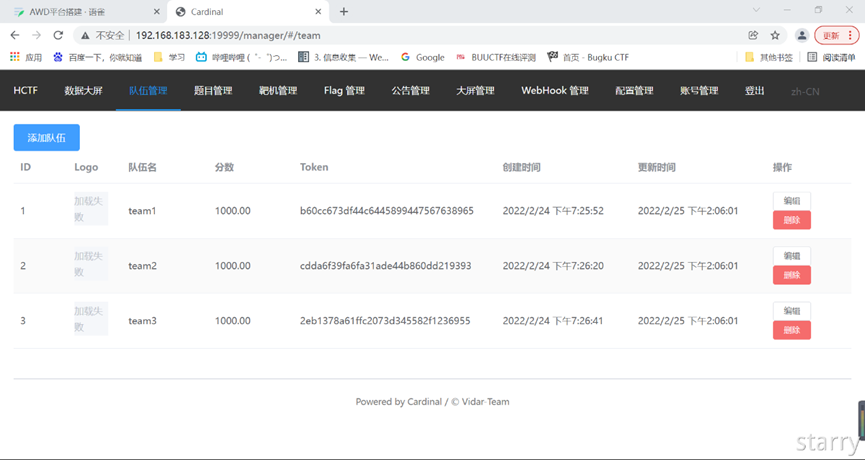Click the Powered by Cardinal footer text
Viewport: 865px width, 460px height.
point(432,402)
